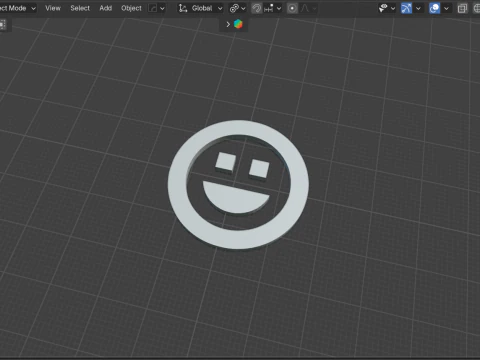Click the transform orientation axes icon
This screenshot has width=480, height=360.
click(x=182, y=8)
